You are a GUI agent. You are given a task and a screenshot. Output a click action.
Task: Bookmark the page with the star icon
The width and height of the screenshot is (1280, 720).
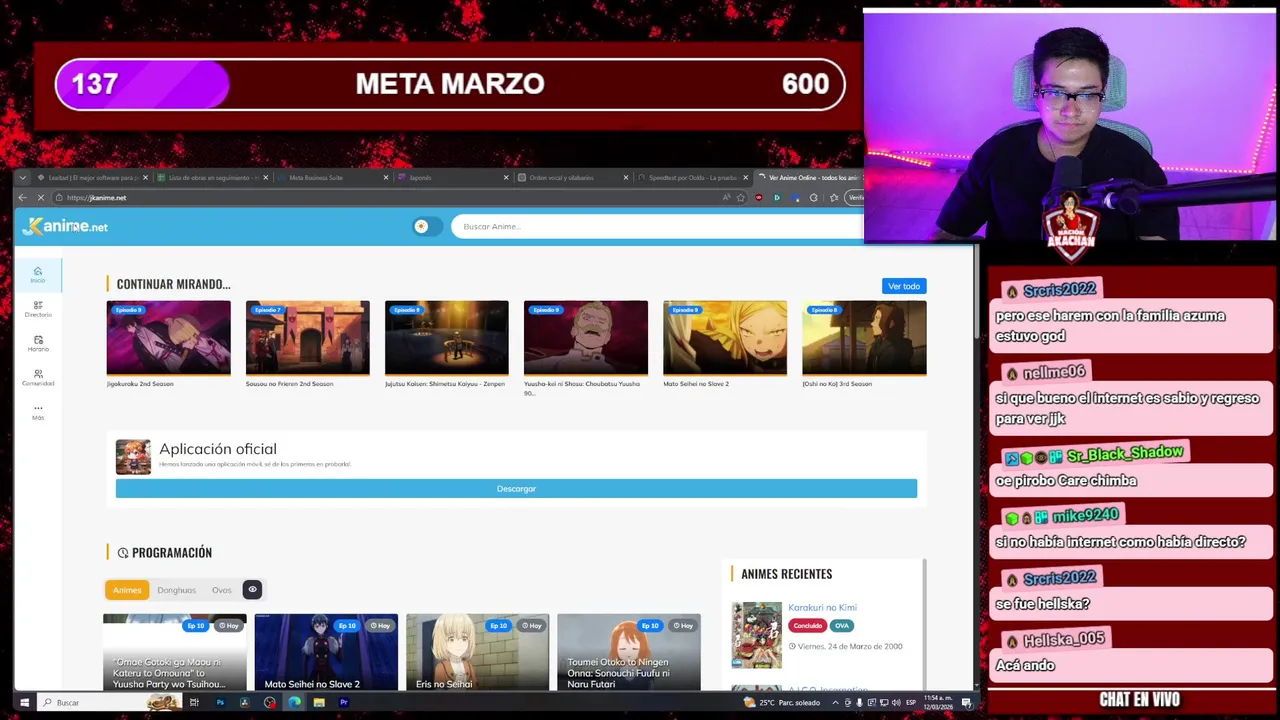pos(740,198)
